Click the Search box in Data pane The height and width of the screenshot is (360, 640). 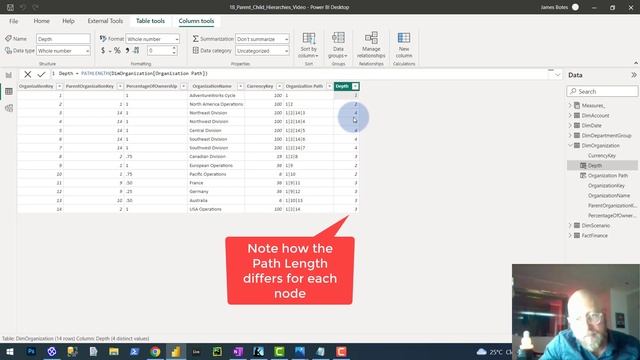coord(602,91)
